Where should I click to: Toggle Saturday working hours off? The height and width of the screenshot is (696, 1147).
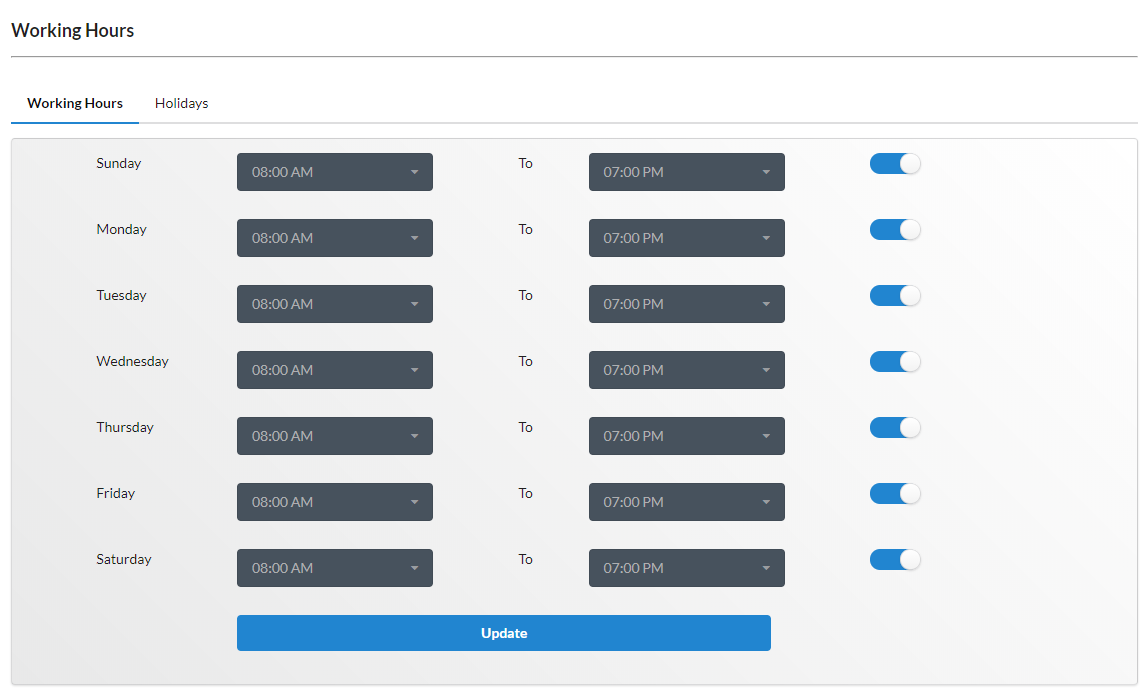click(x=895, y=559)
